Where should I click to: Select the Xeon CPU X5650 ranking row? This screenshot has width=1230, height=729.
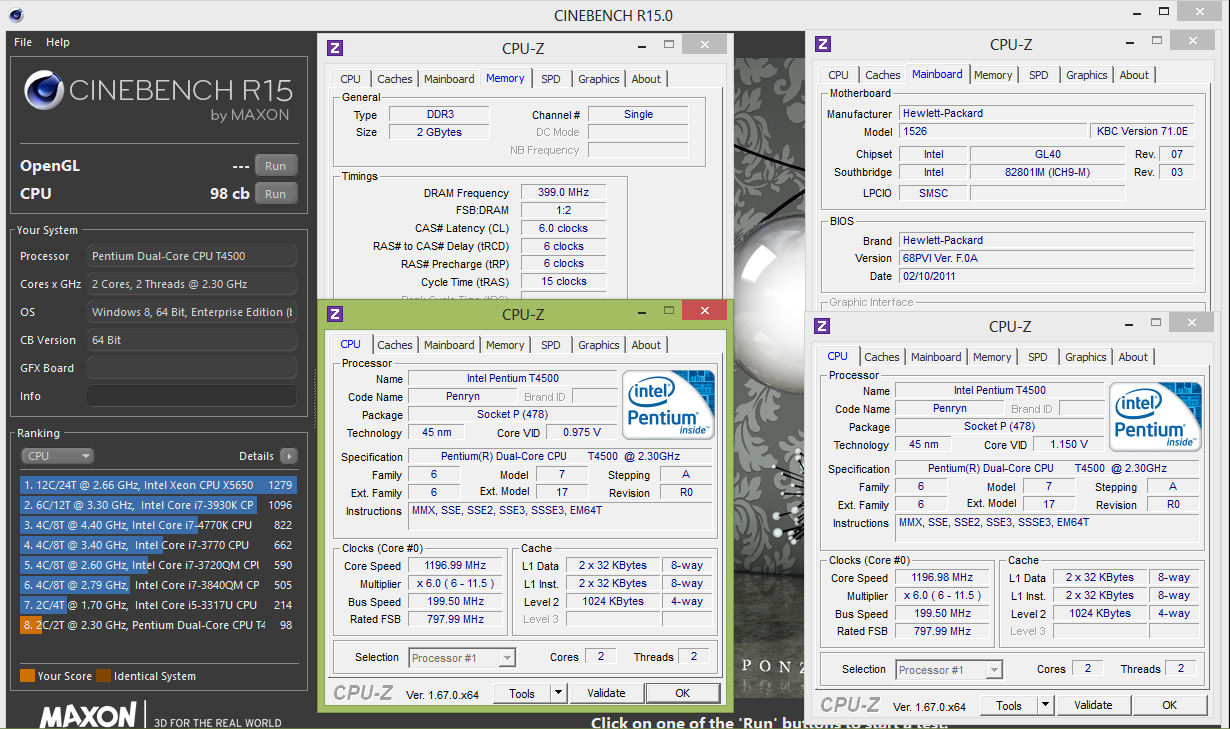(x=158, y=485)
